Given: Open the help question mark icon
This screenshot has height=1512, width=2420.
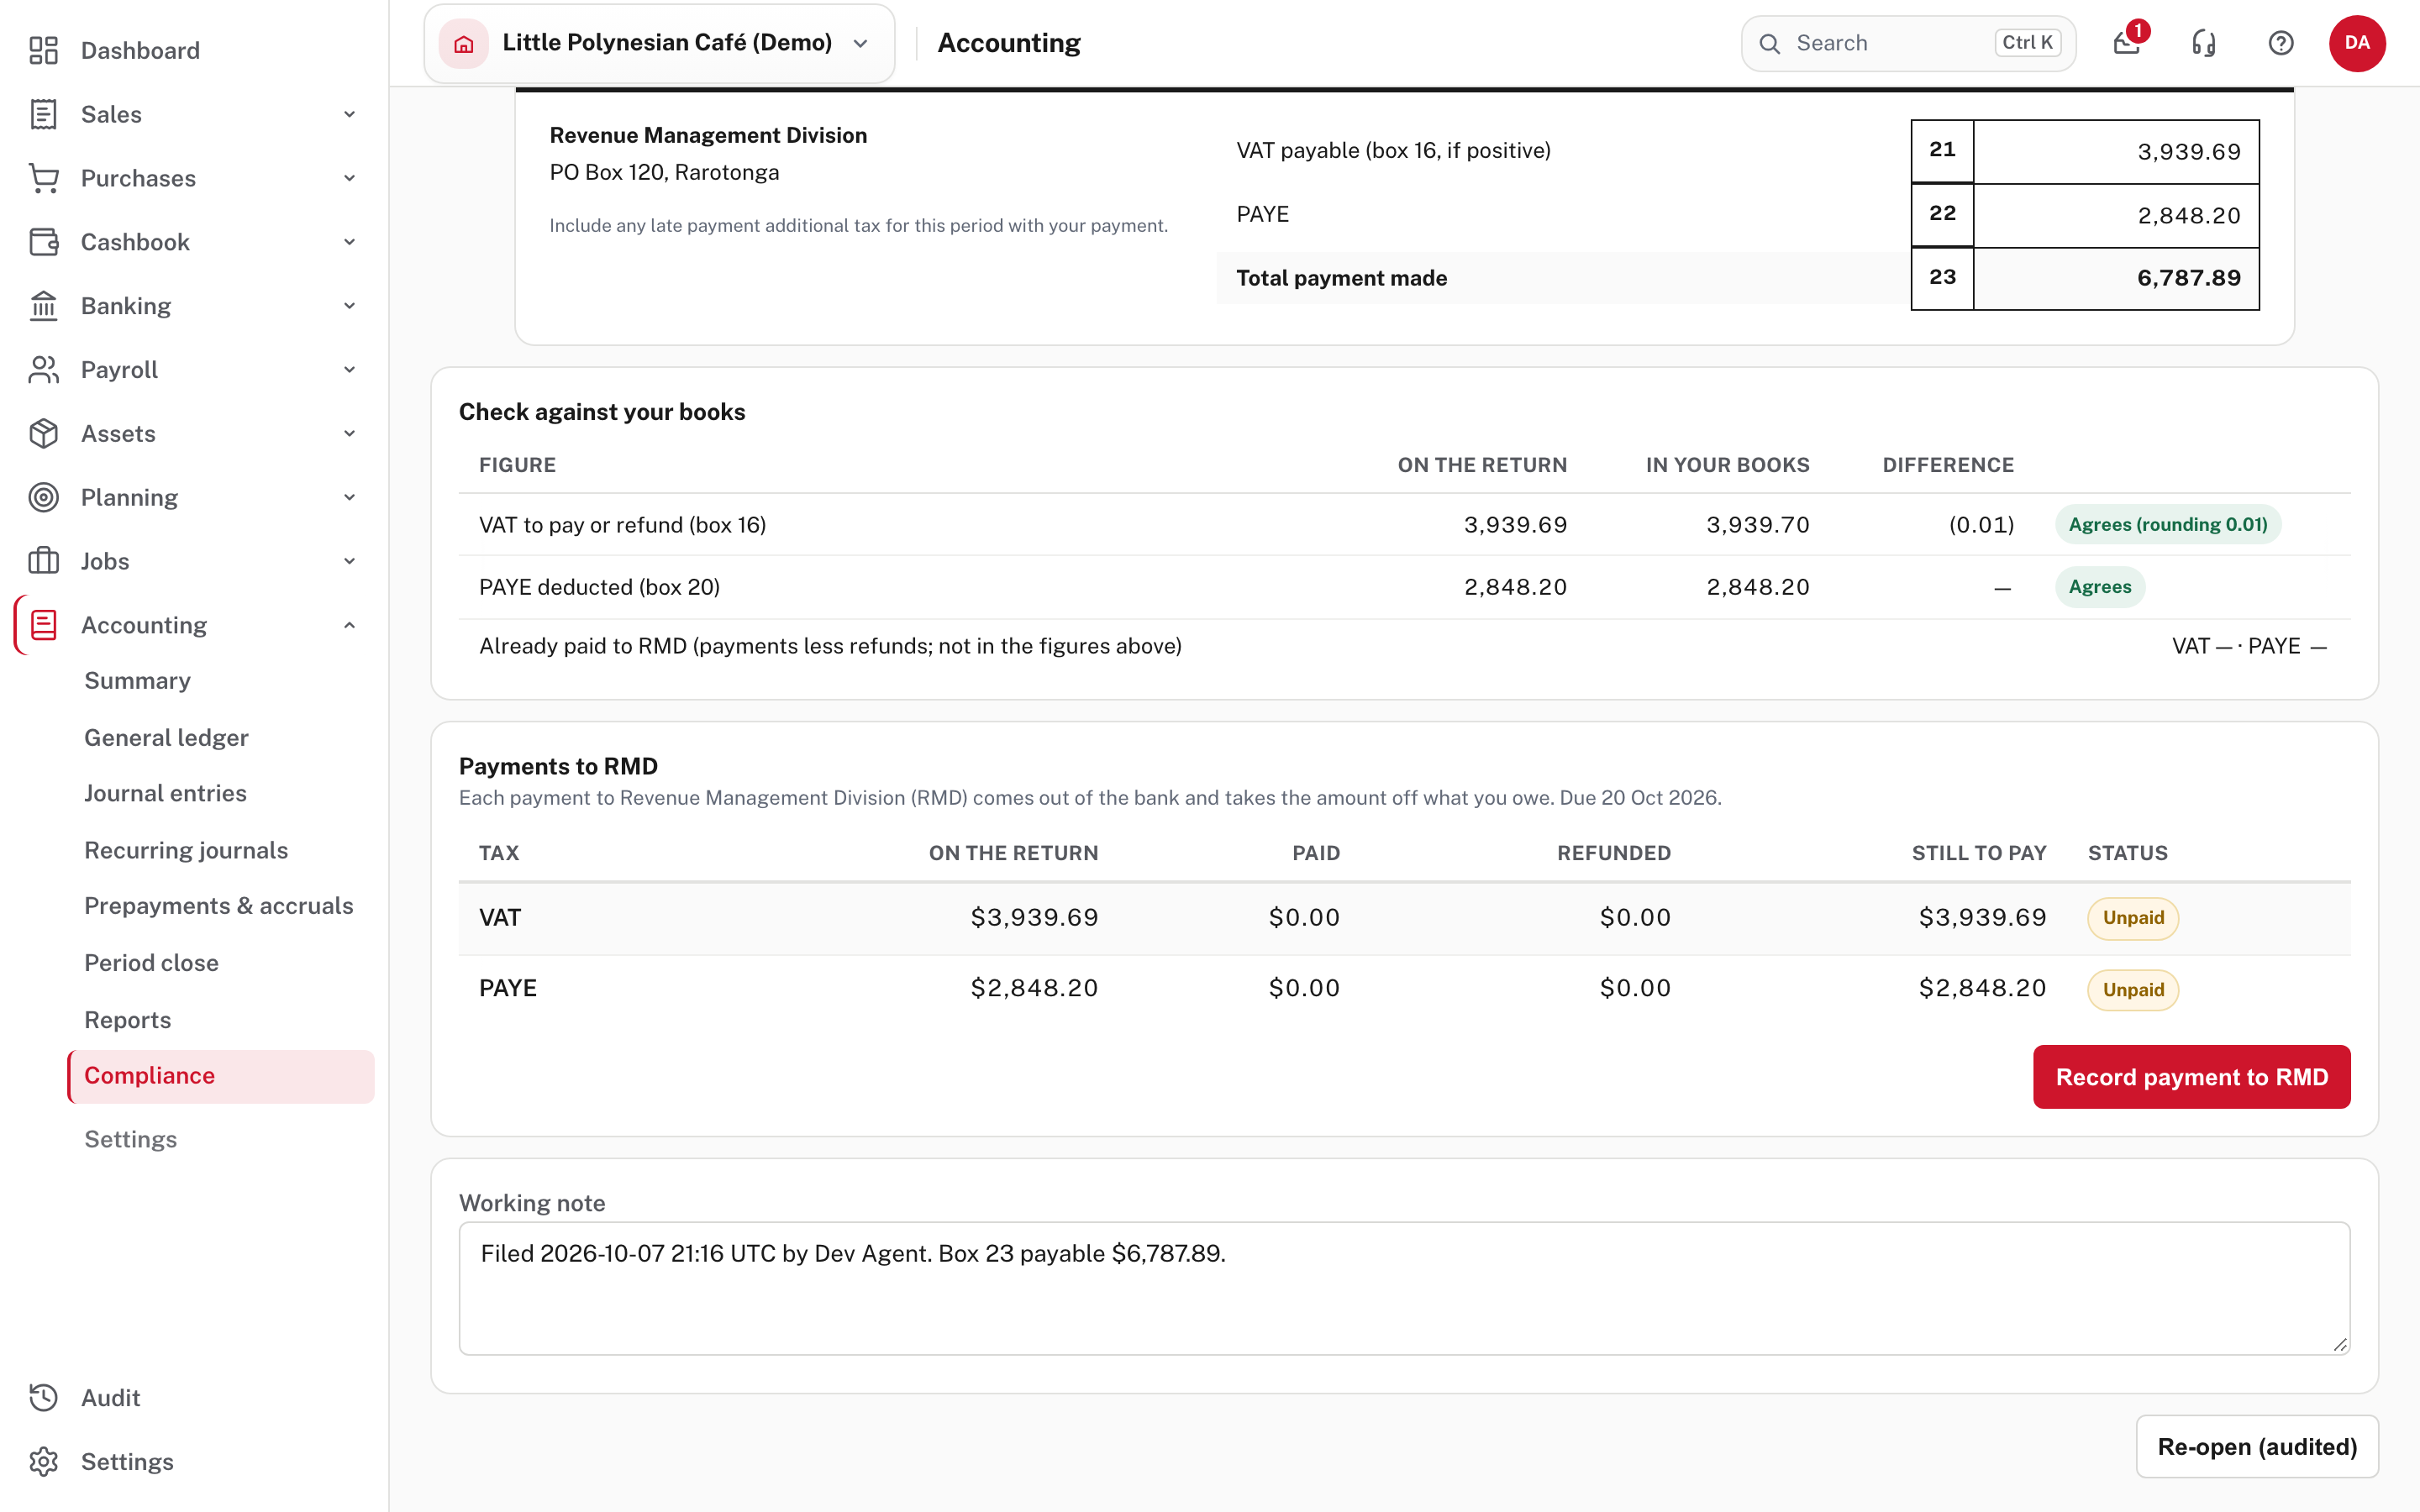Looking at the screenshot, I should click(2281, 43).
